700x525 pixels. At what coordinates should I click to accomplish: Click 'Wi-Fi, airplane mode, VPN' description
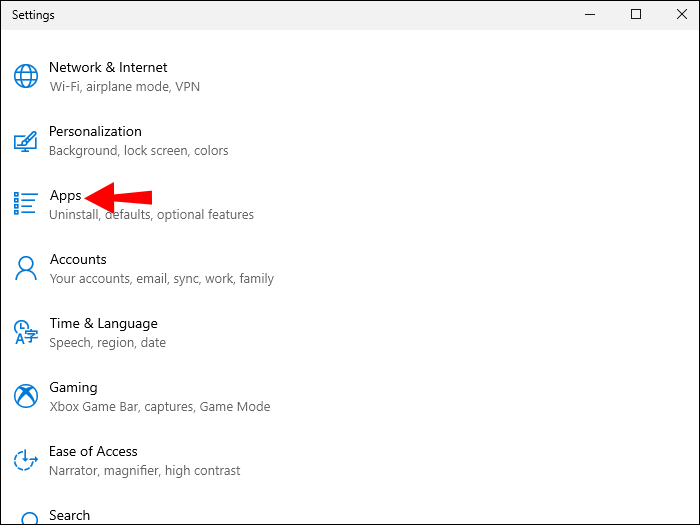(125, 87)
